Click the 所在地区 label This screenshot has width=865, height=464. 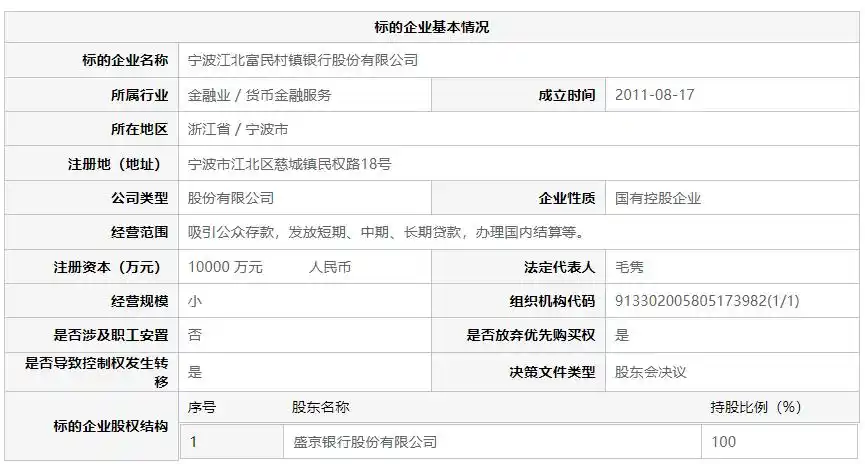pos(140,129)
